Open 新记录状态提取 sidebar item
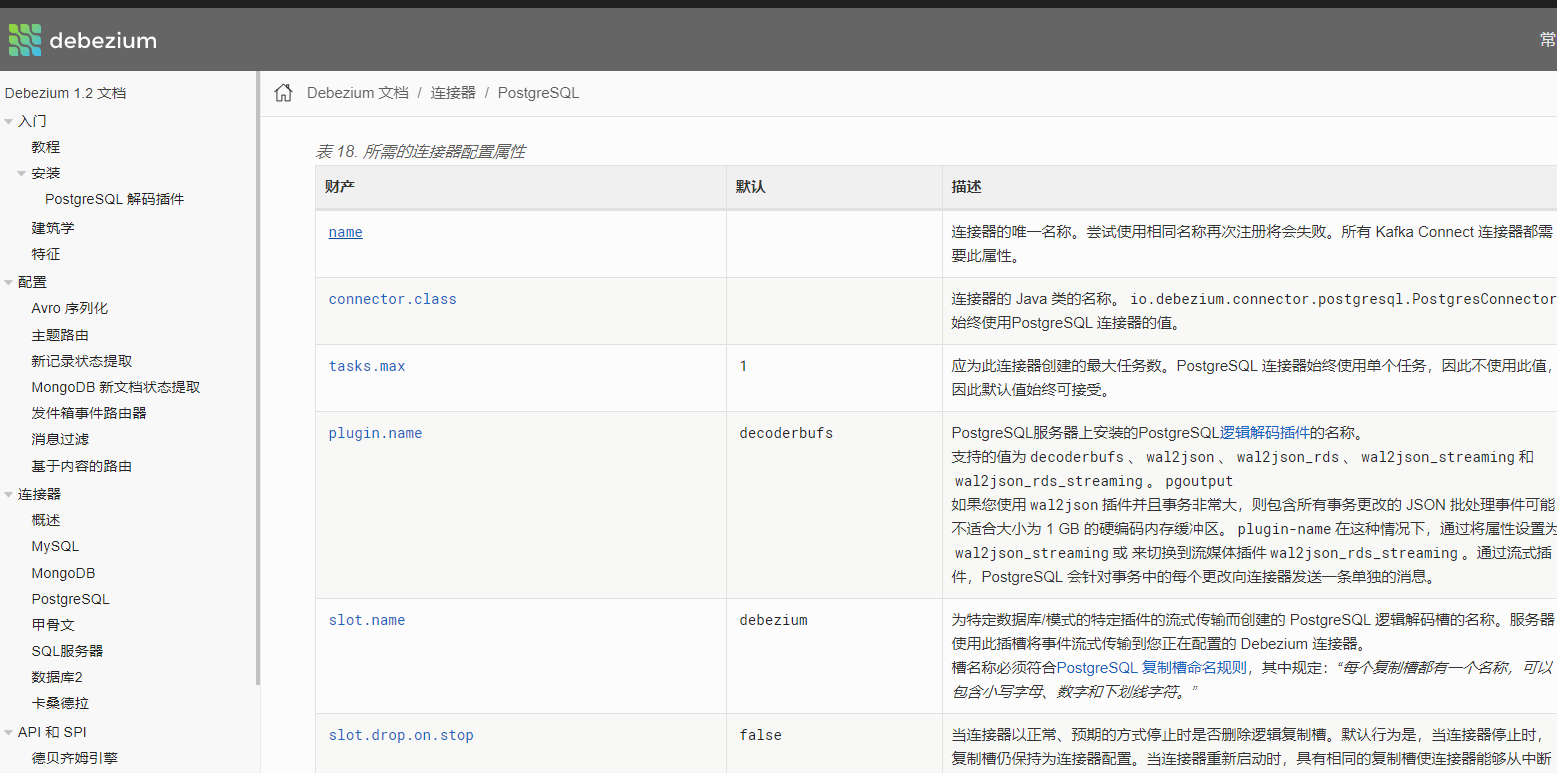The height and width of the screenshot is (773, 1557). point(82,361)
